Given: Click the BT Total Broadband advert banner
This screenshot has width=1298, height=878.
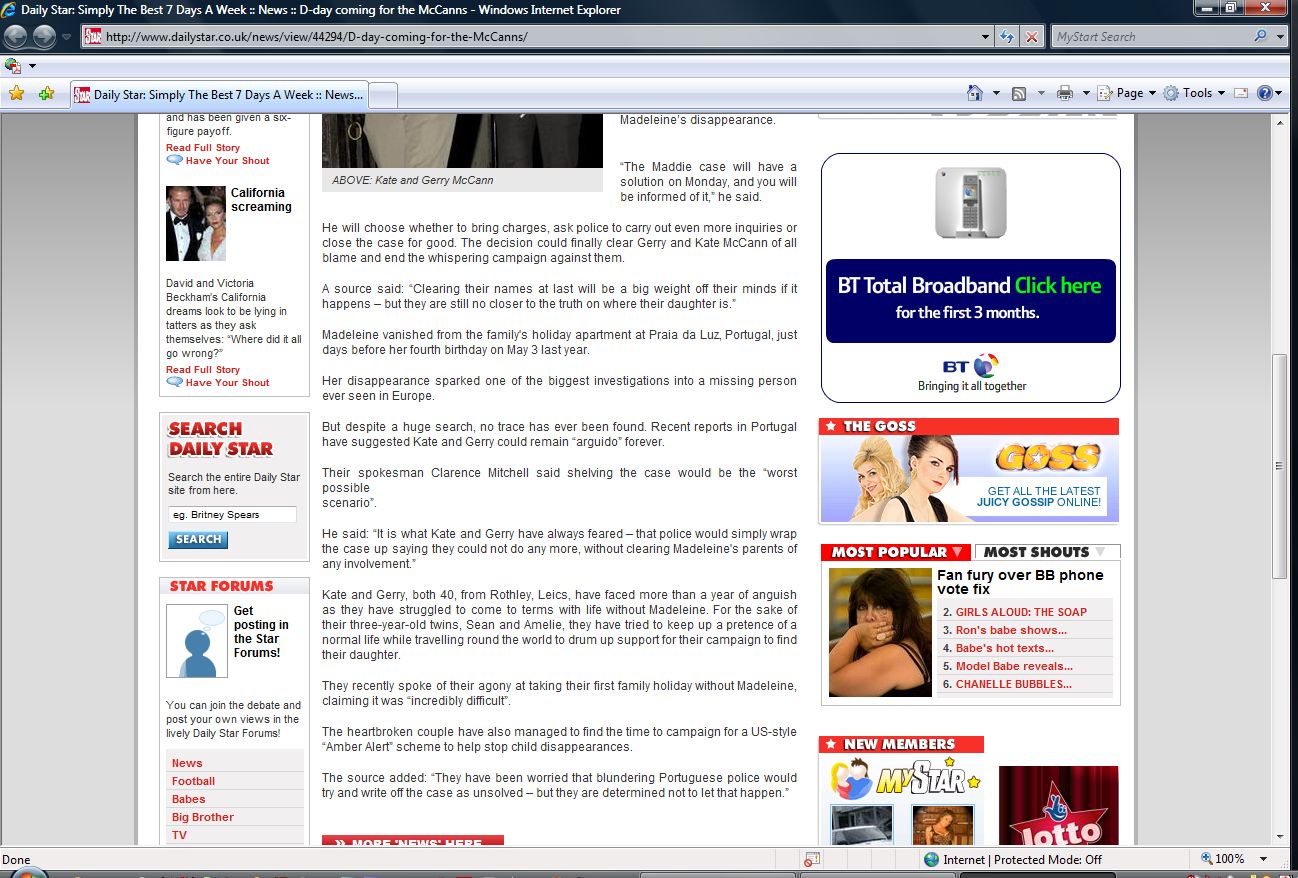Looking at the screenshot, I should click(970, 300).
